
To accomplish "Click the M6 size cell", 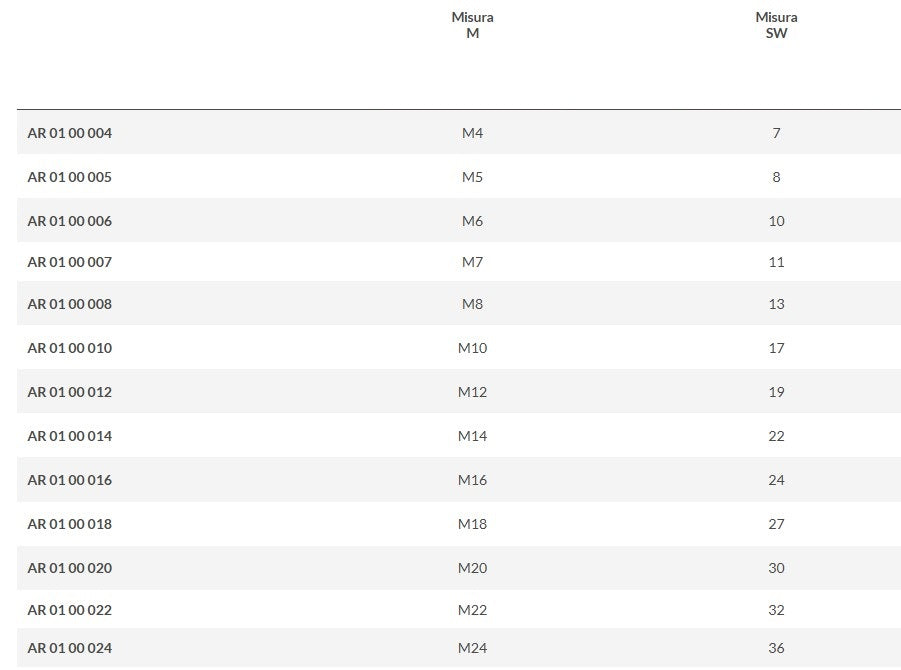I will click(472, 221).
